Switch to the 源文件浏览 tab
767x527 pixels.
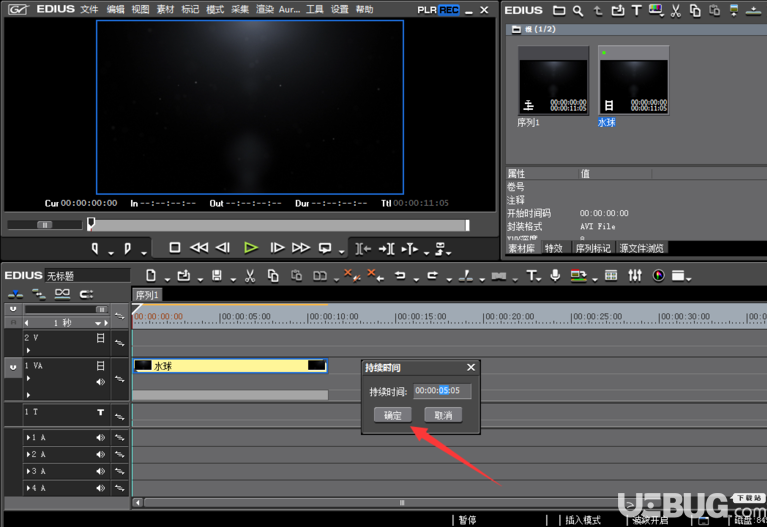tap(642, 248)
